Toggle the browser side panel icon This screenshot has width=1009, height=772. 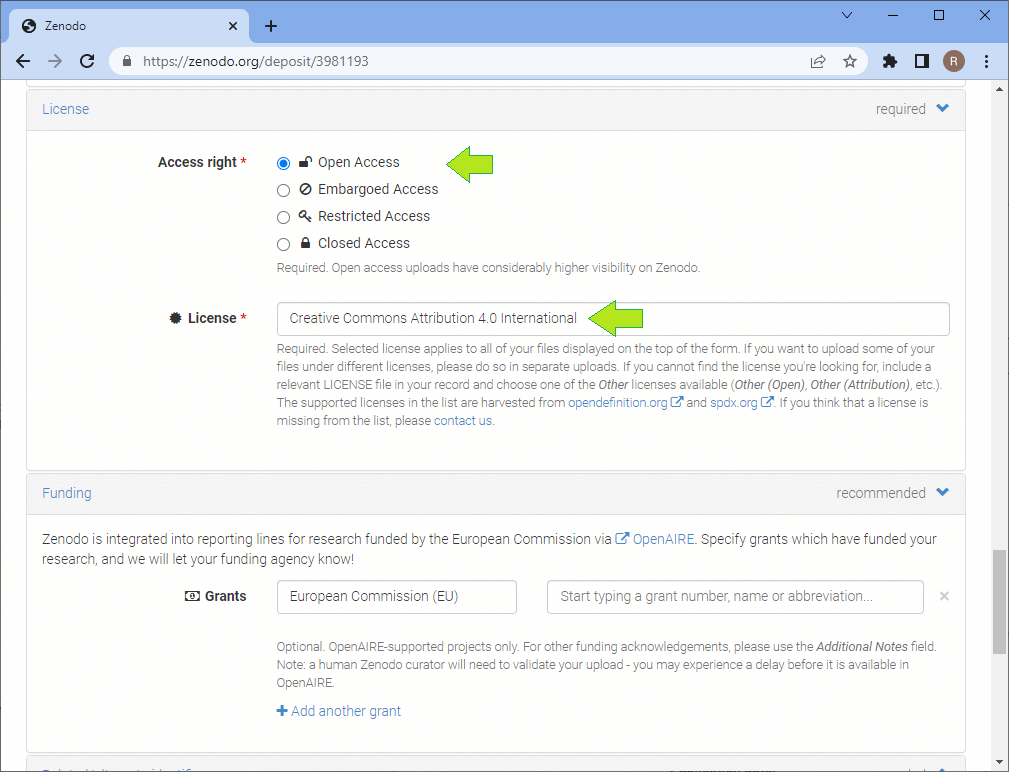coord(922,61)
